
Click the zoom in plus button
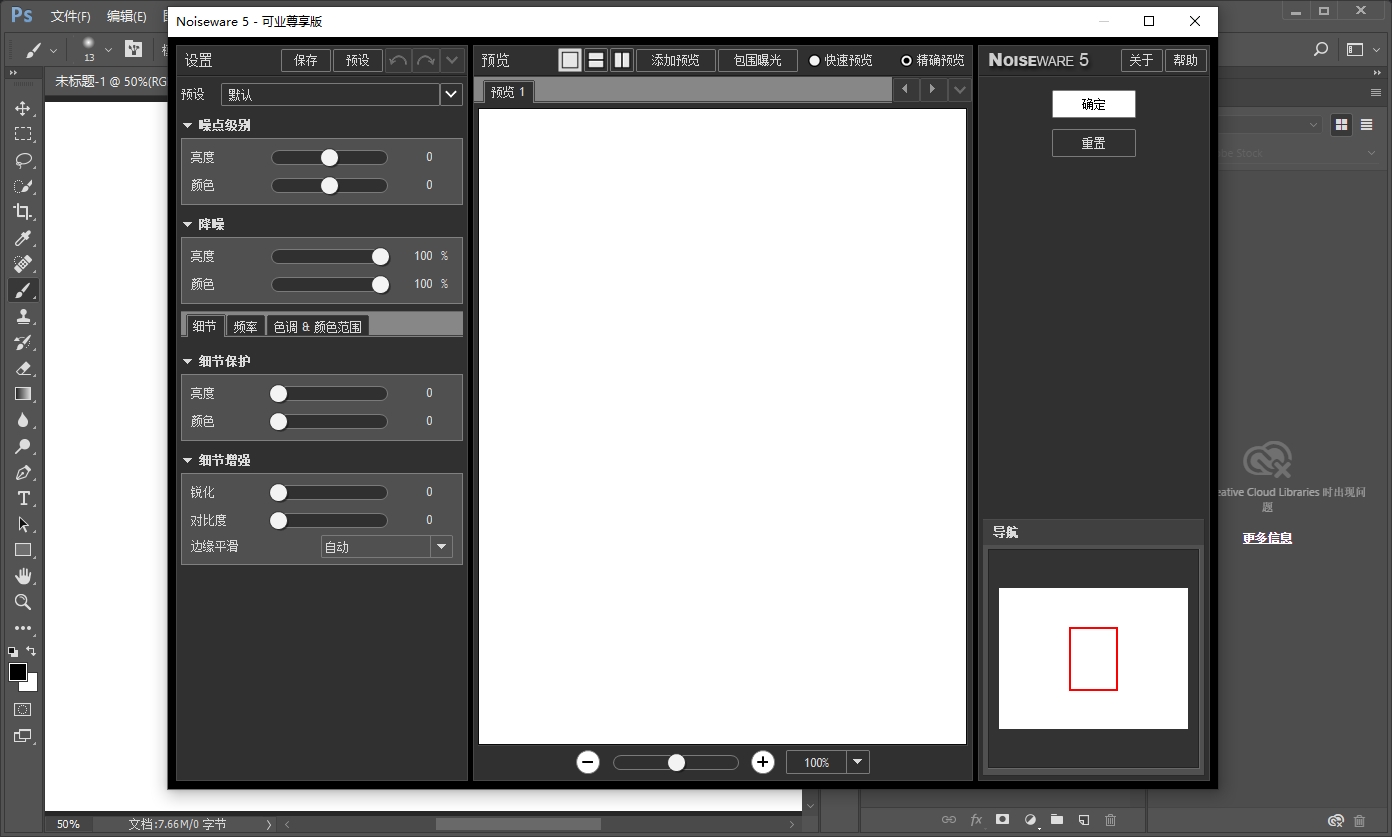(763, 763)
